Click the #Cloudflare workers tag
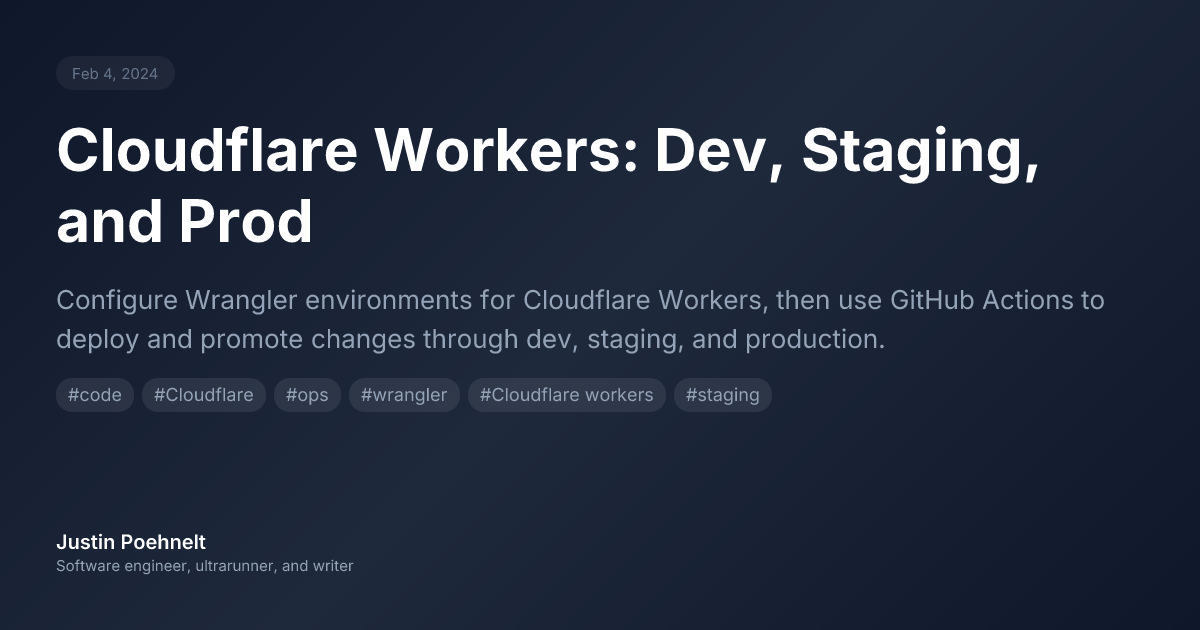Image resolution: width=1200 pixels, height=630 pixels. click(x=567, y=395)
